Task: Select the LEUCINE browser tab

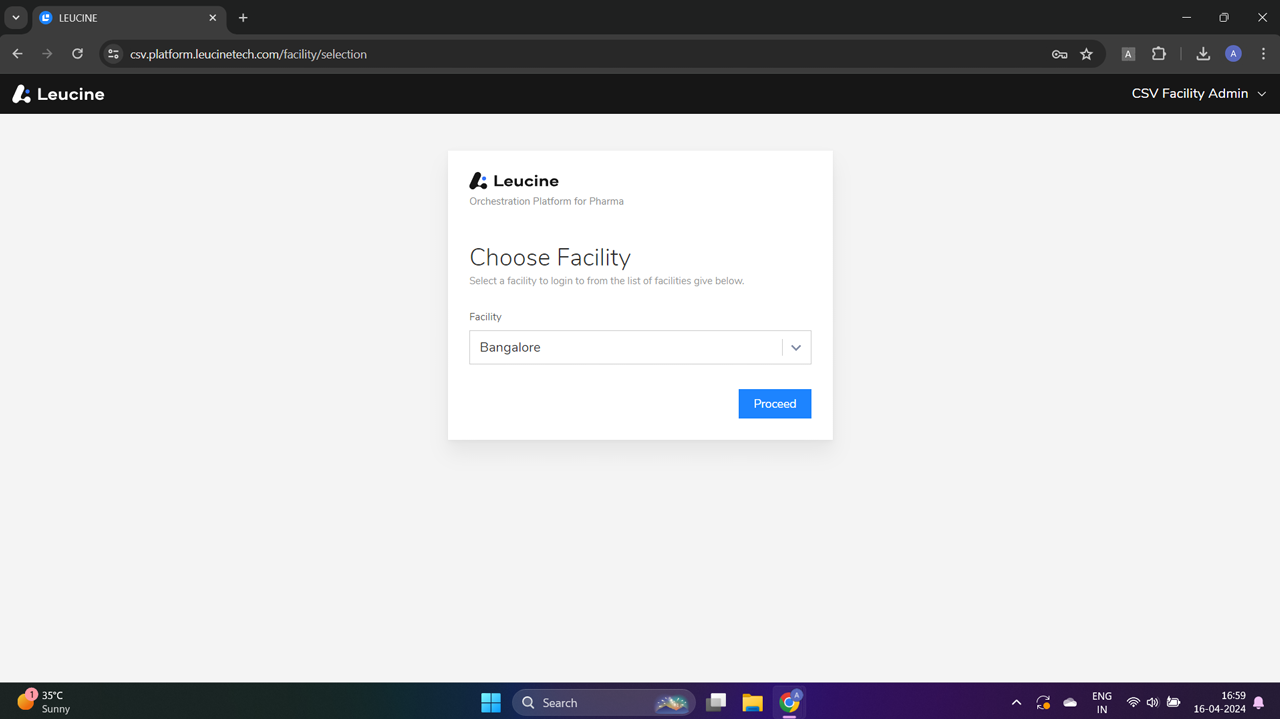Action: (x=128, y=18)
